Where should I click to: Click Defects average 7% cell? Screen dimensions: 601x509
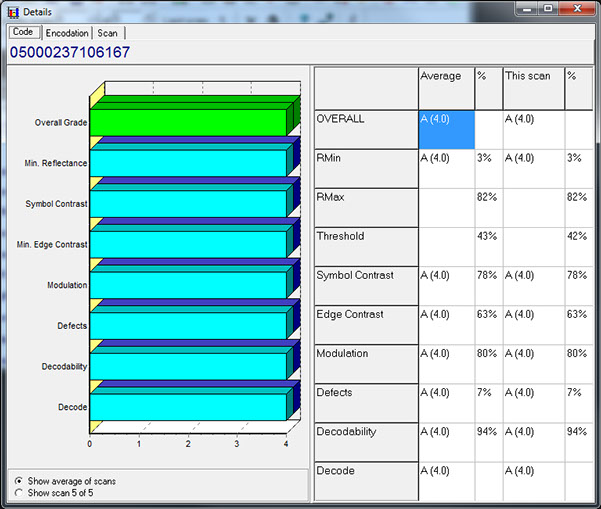[x=489, y=403]
